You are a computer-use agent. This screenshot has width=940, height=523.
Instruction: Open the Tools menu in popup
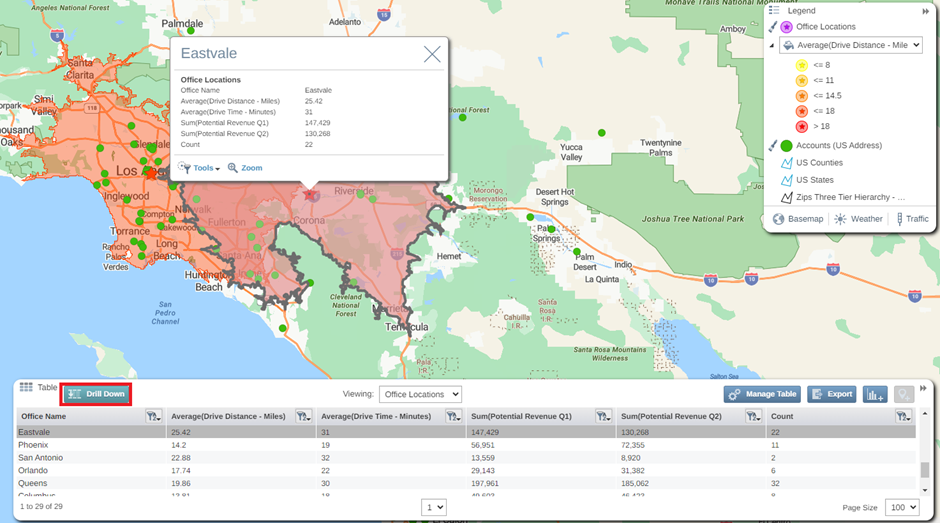pos(199,168)
